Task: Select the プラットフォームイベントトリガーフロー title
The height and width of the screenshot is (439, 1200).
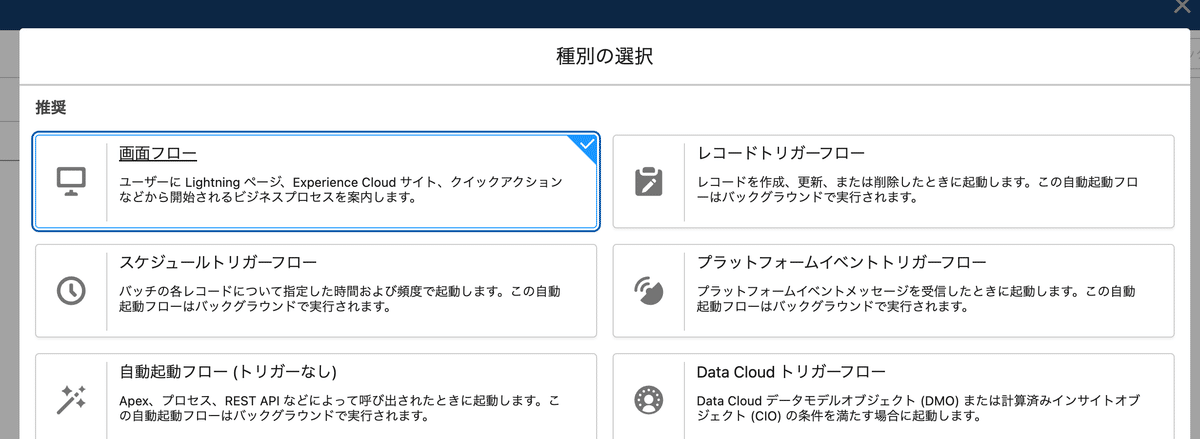Action: coord(841,263)
